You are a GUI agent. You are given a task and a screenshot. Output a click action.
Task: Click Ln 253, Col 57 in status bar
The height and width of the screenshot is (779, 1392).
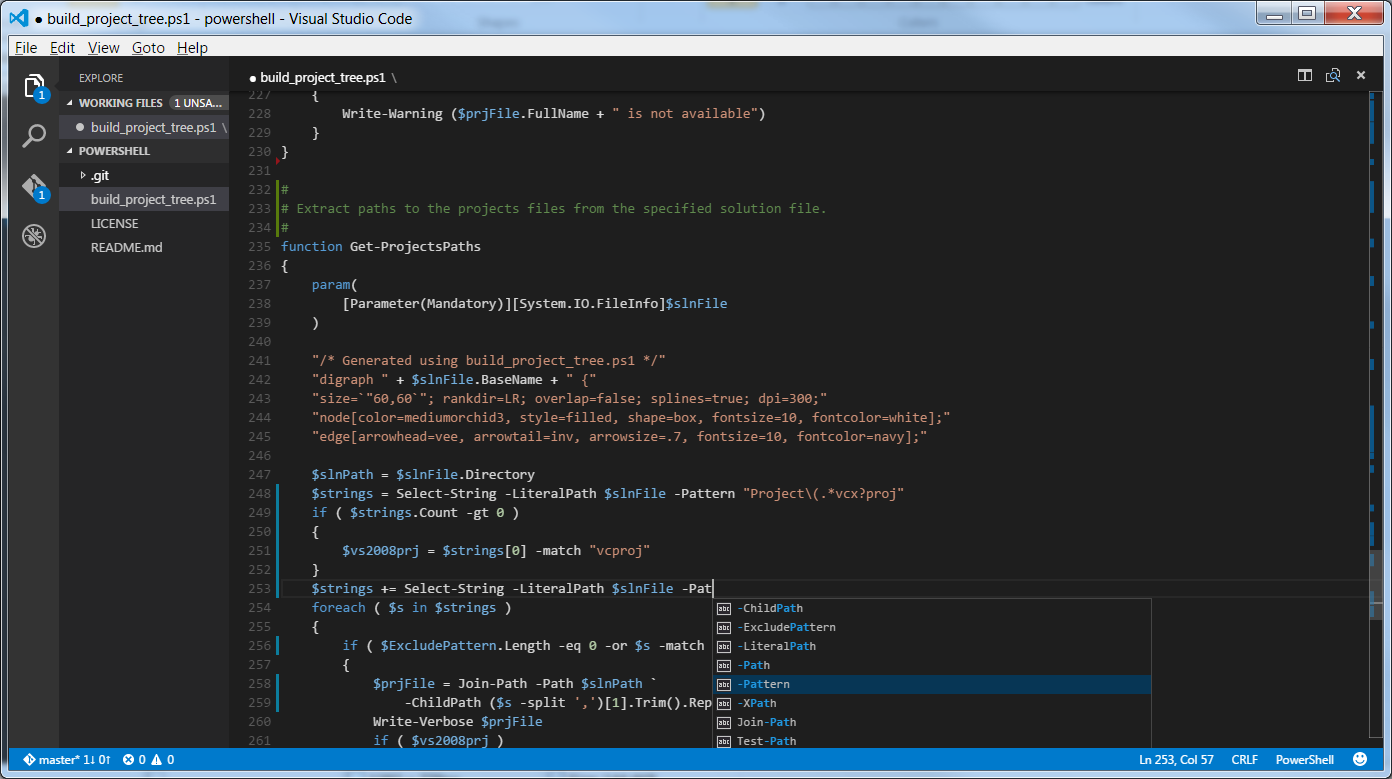[1176, 760]
